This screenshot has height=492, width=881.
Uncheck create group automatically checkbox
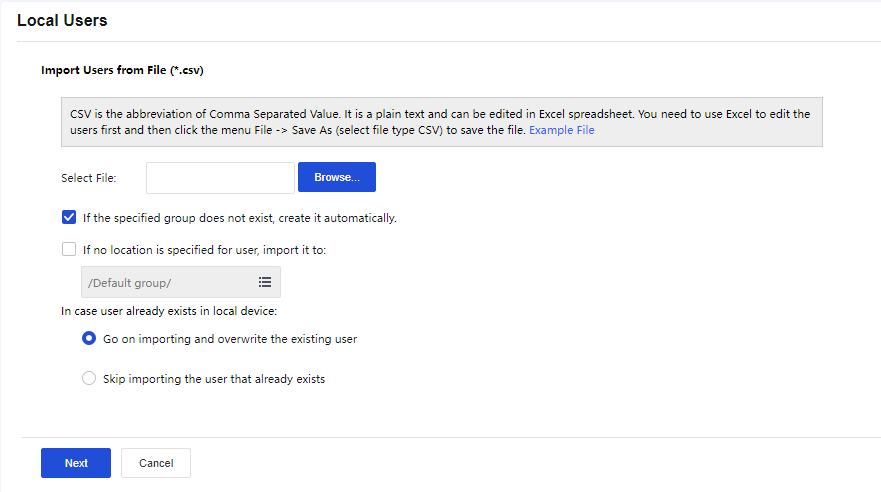click(69, 217)
